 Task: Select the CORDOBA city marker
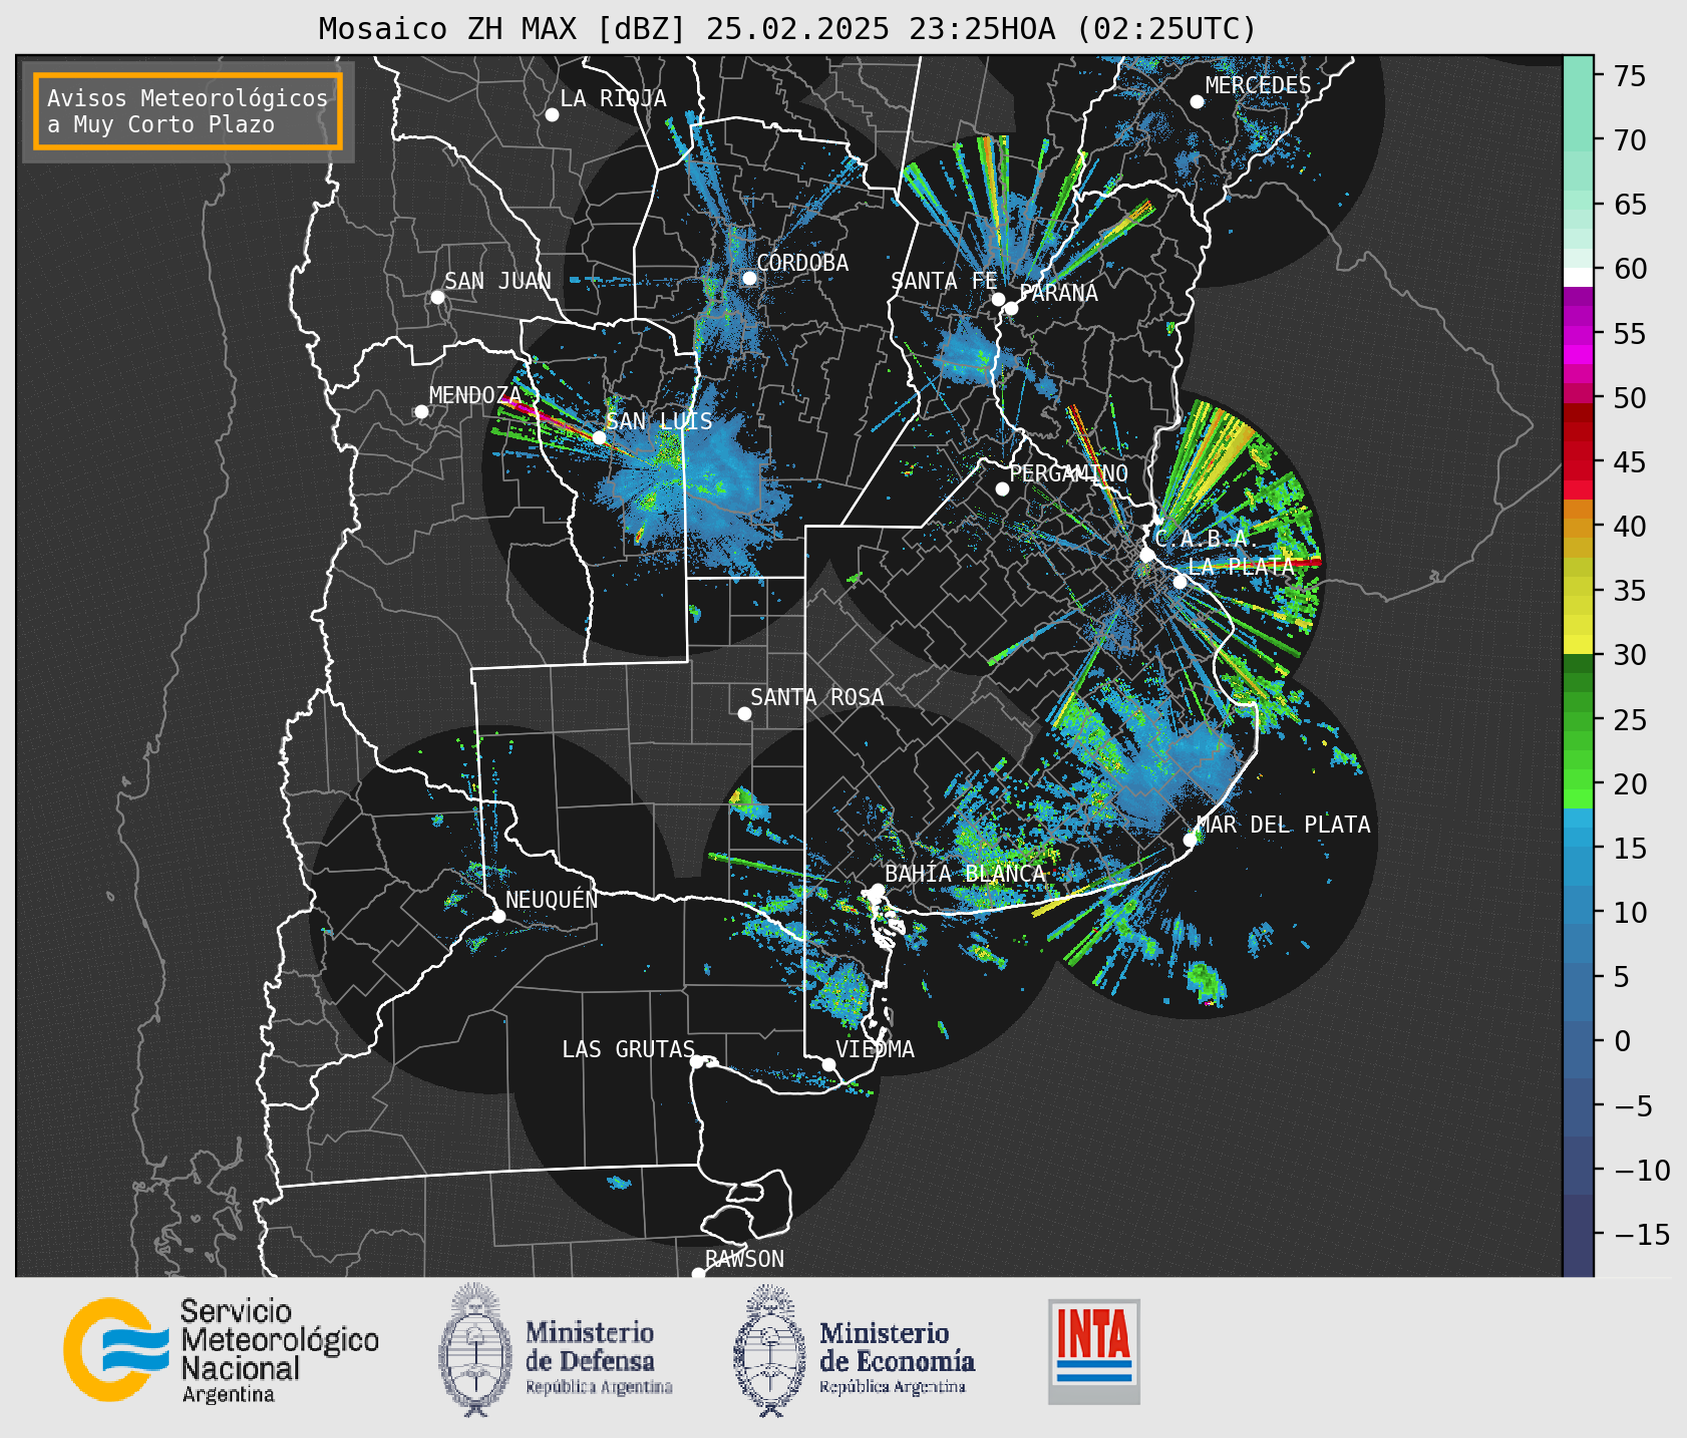tap(749, 278)
